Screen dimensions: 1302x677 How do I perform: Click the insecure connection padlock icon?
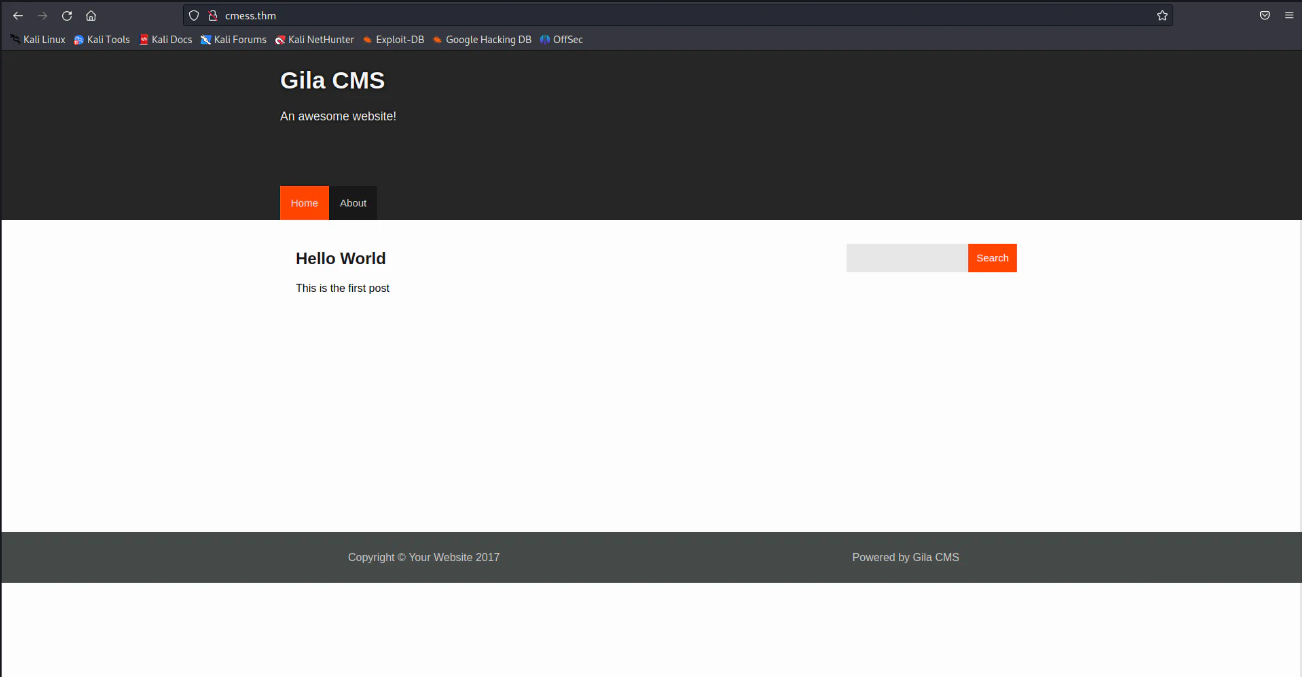pos(212,16)
